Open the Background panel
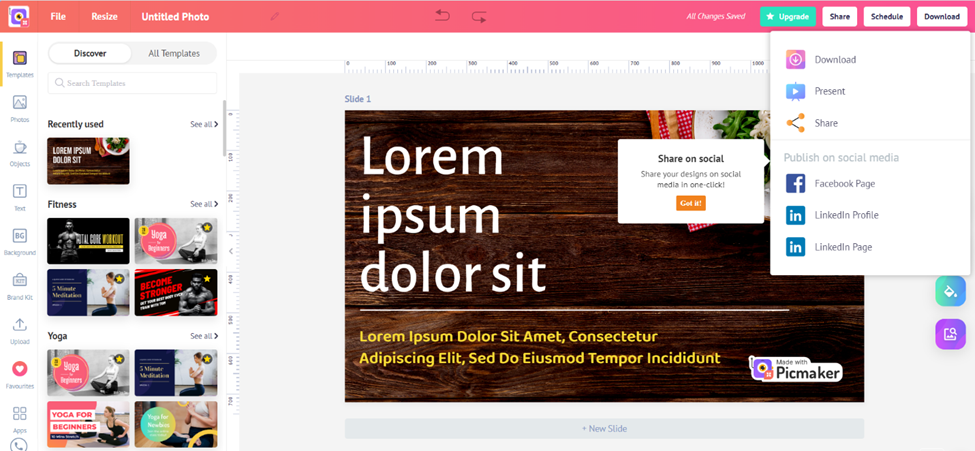 (19, 241)
